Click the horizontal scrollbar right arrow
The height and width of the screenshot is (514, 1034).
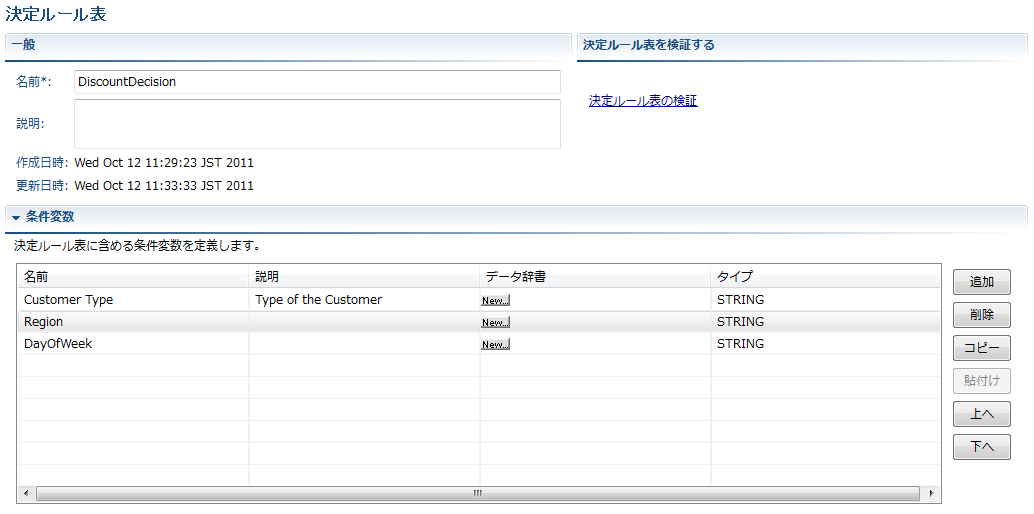pyautogui.click(x=931, y=494)
